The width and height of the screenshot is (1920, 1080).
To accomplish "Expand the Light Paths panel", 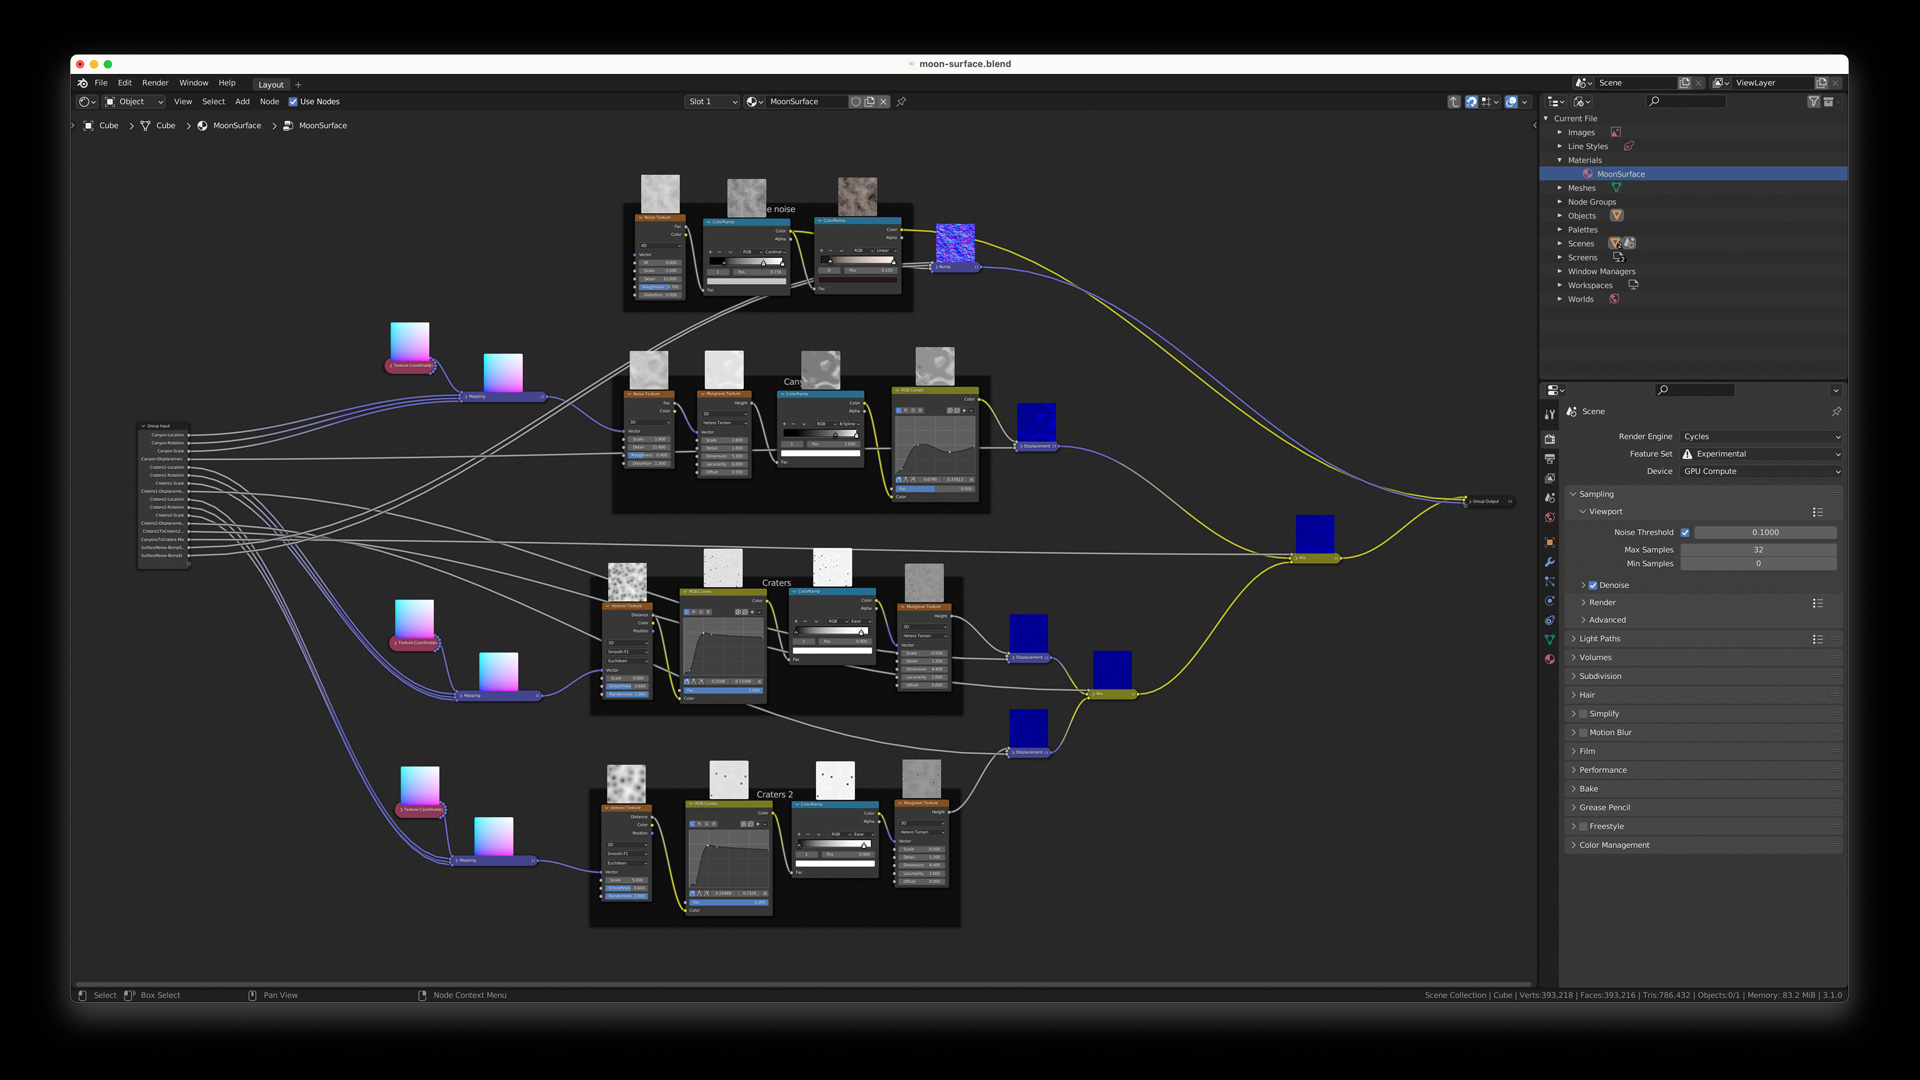I will pos(1599,639).
